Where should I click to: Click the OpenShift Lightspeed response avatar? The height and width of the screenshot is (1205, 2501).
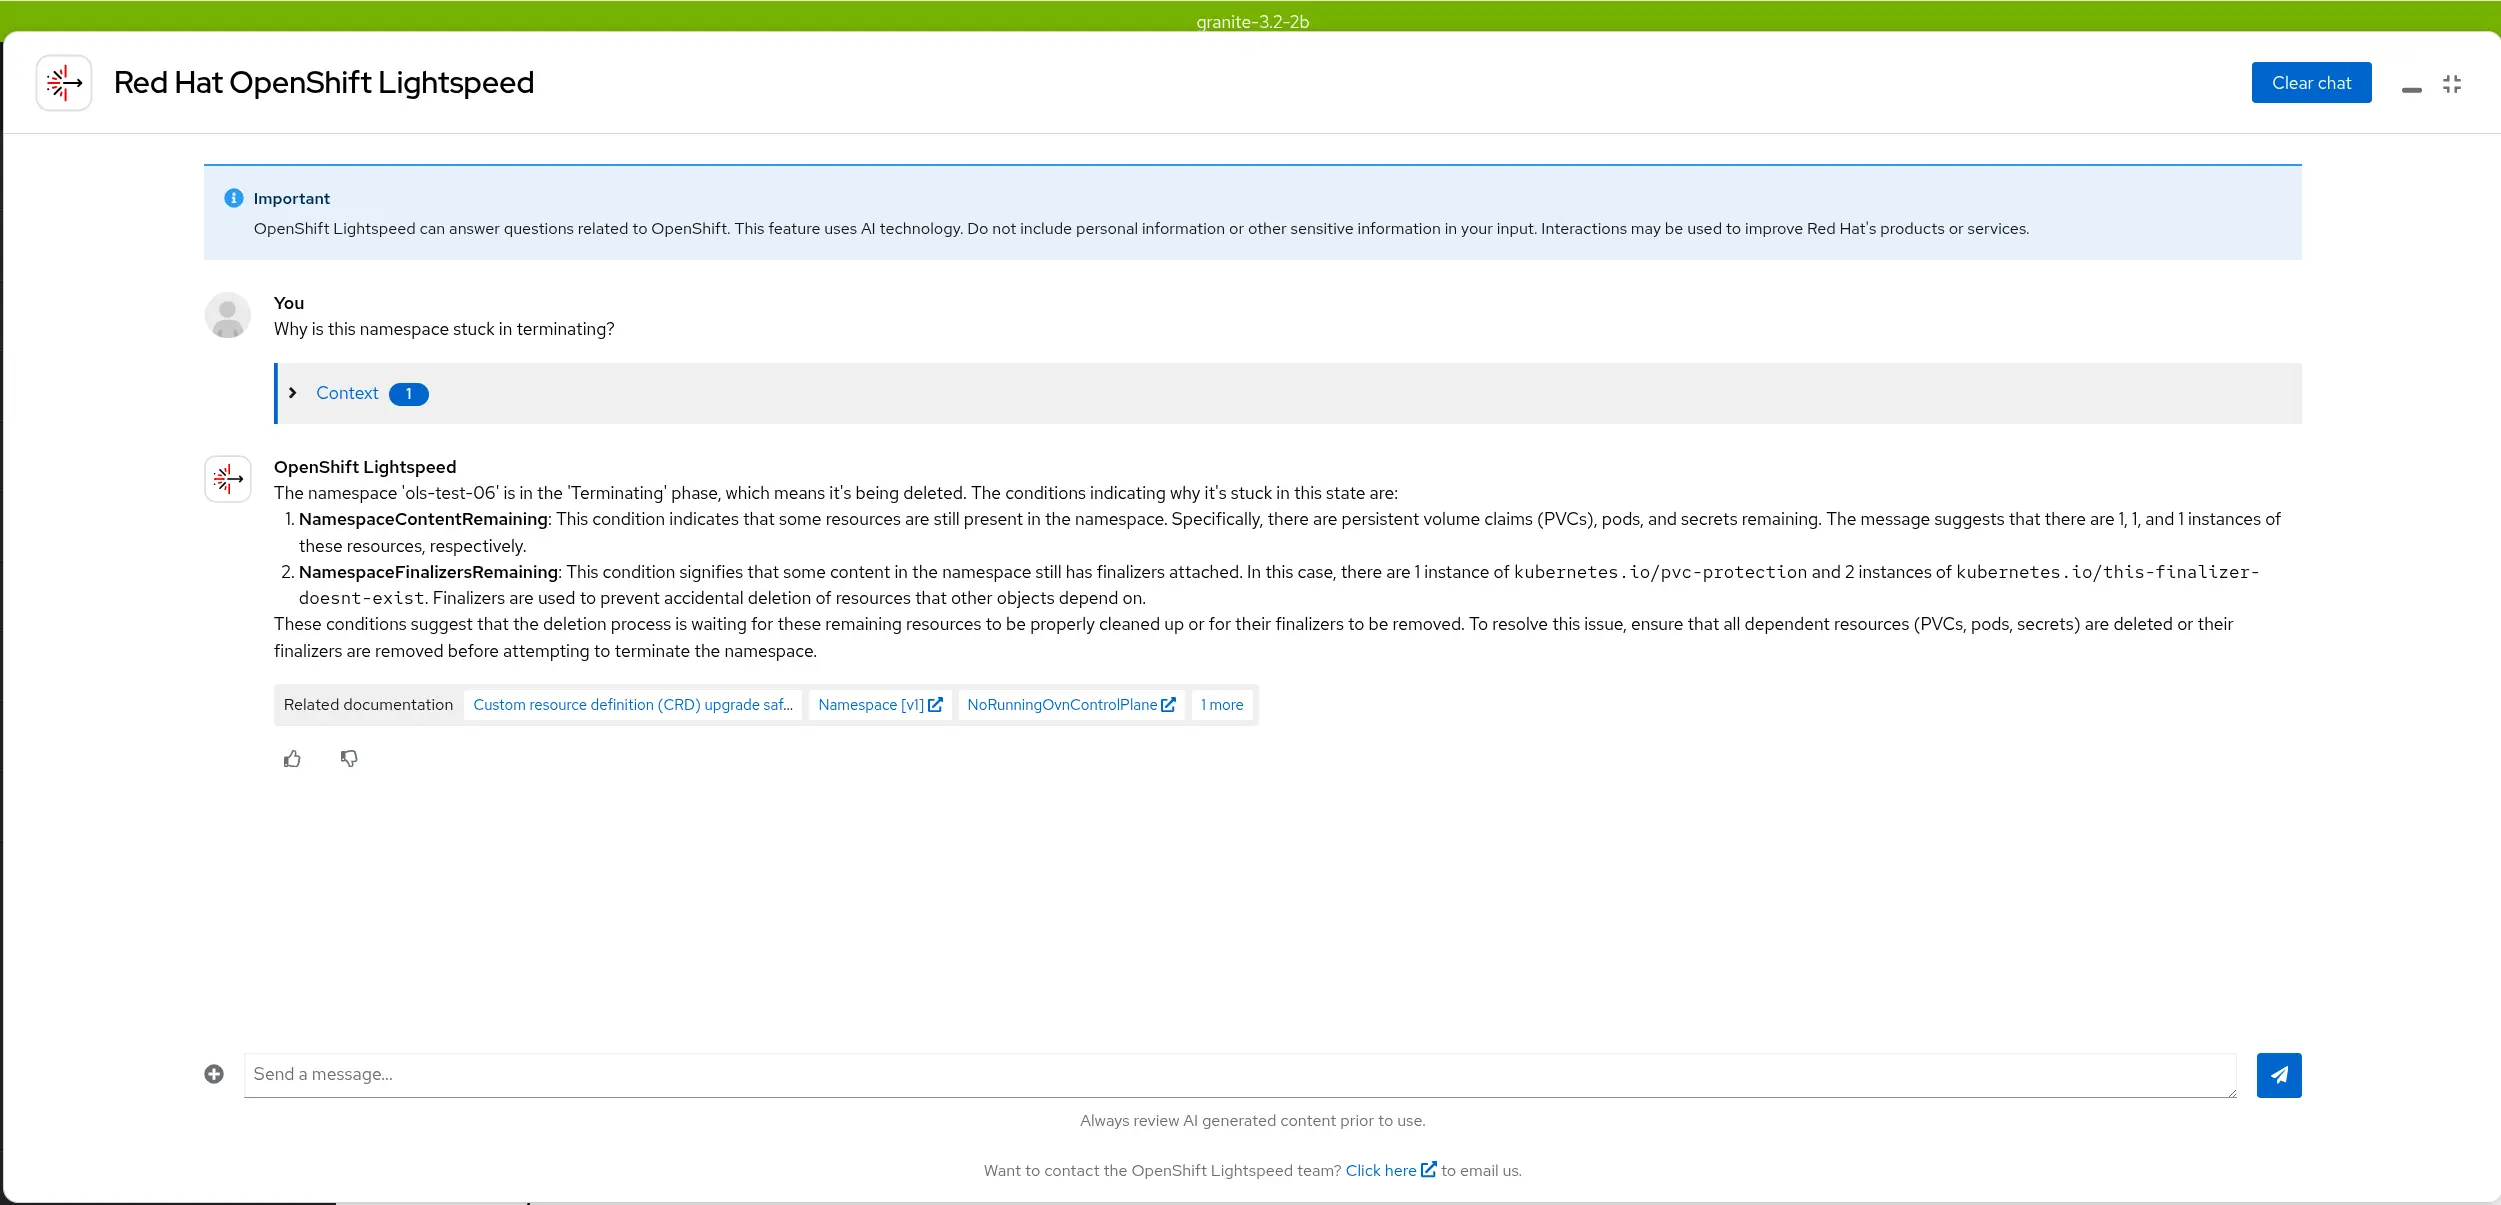point(228,479)
